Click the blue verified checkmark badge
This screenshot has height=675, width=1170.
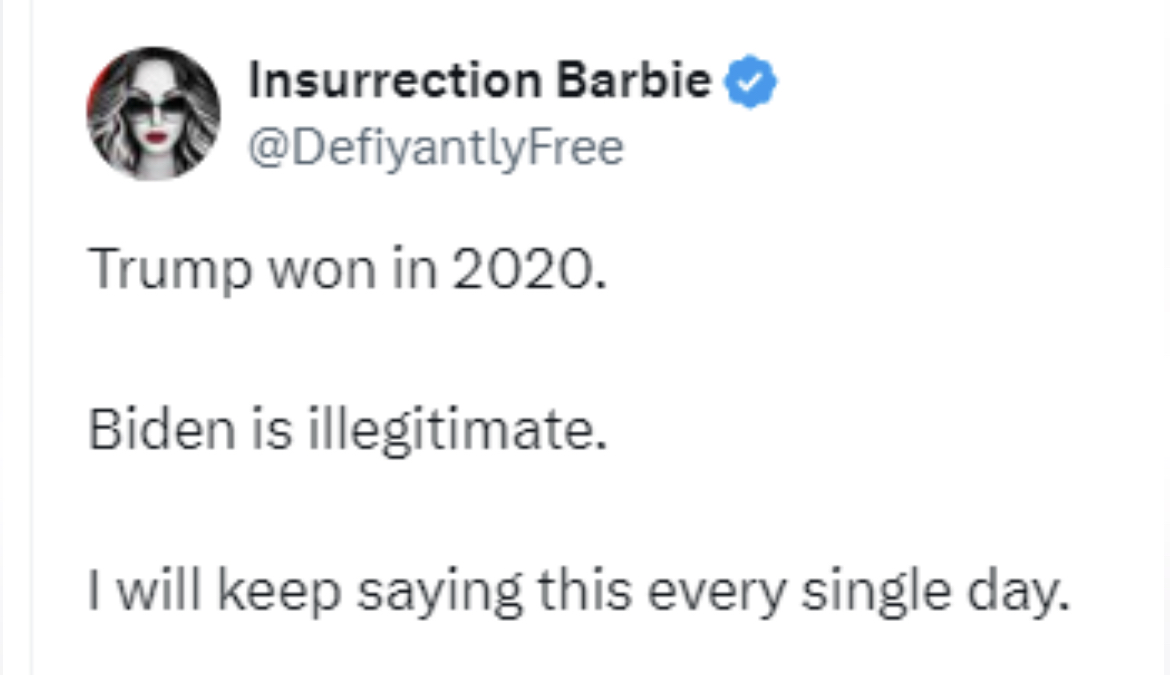tap(750, 84)
